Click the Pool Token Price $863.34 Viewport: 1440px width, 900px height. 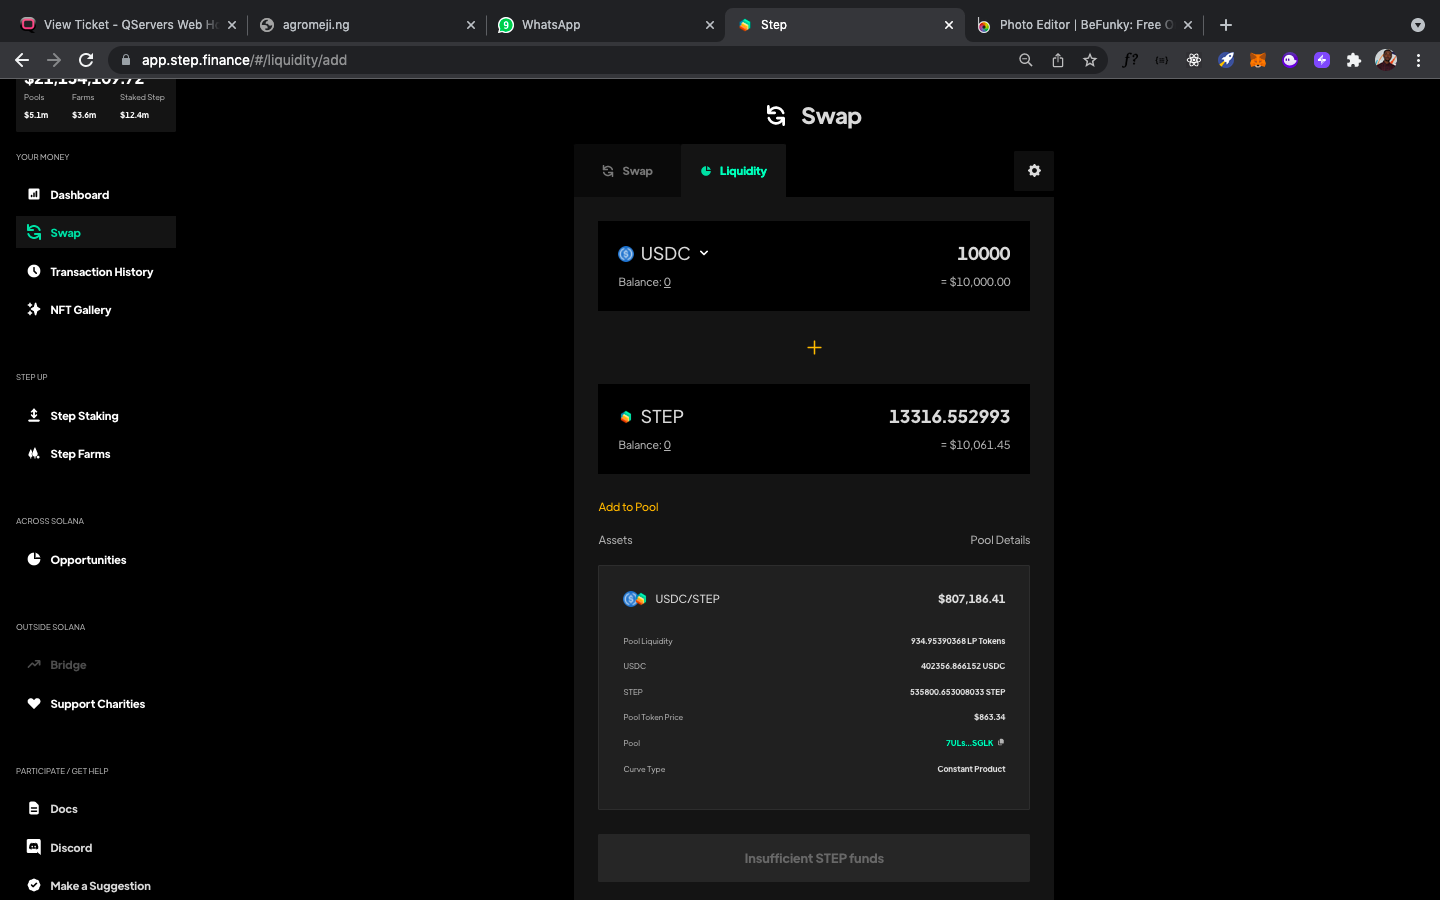pyautogui.click(x=989, y=717)
